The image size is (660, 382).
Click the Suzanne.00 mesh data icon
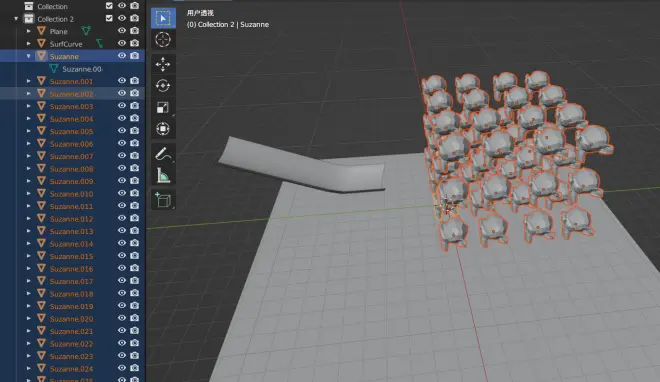[54, 69]
